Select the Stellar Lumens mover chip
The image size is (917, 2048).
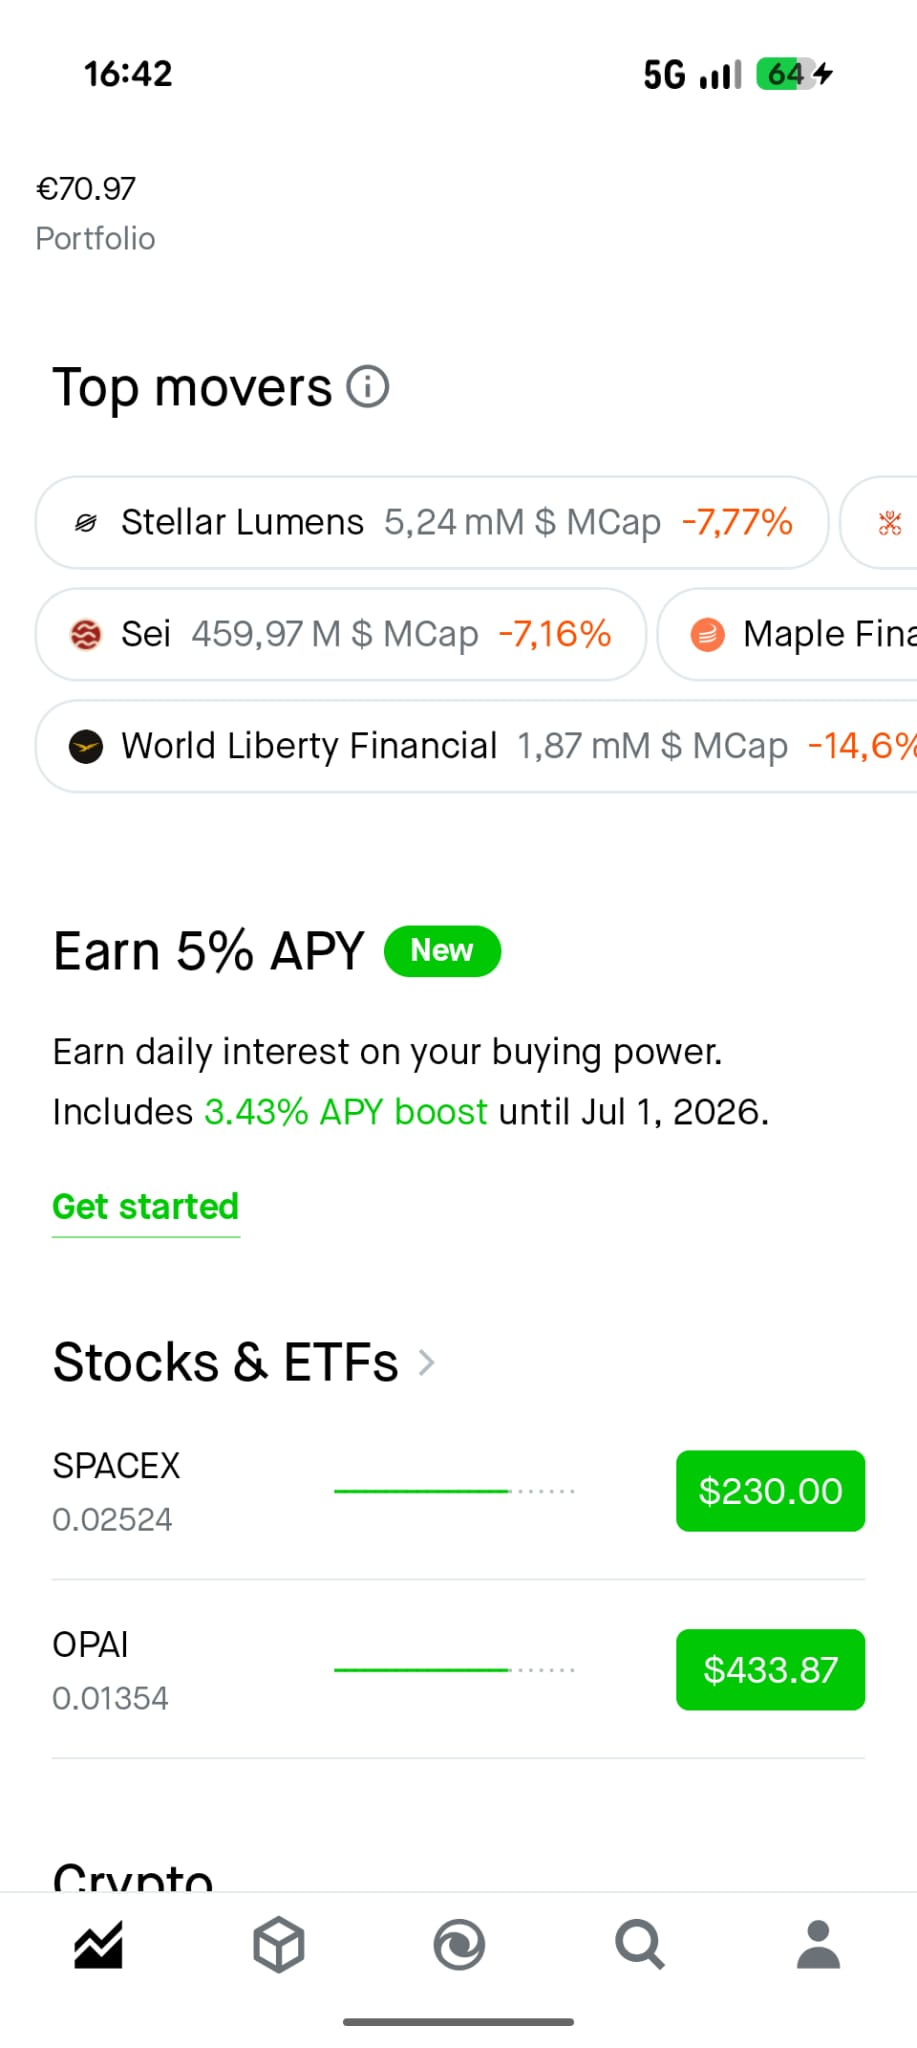point(432,522)
